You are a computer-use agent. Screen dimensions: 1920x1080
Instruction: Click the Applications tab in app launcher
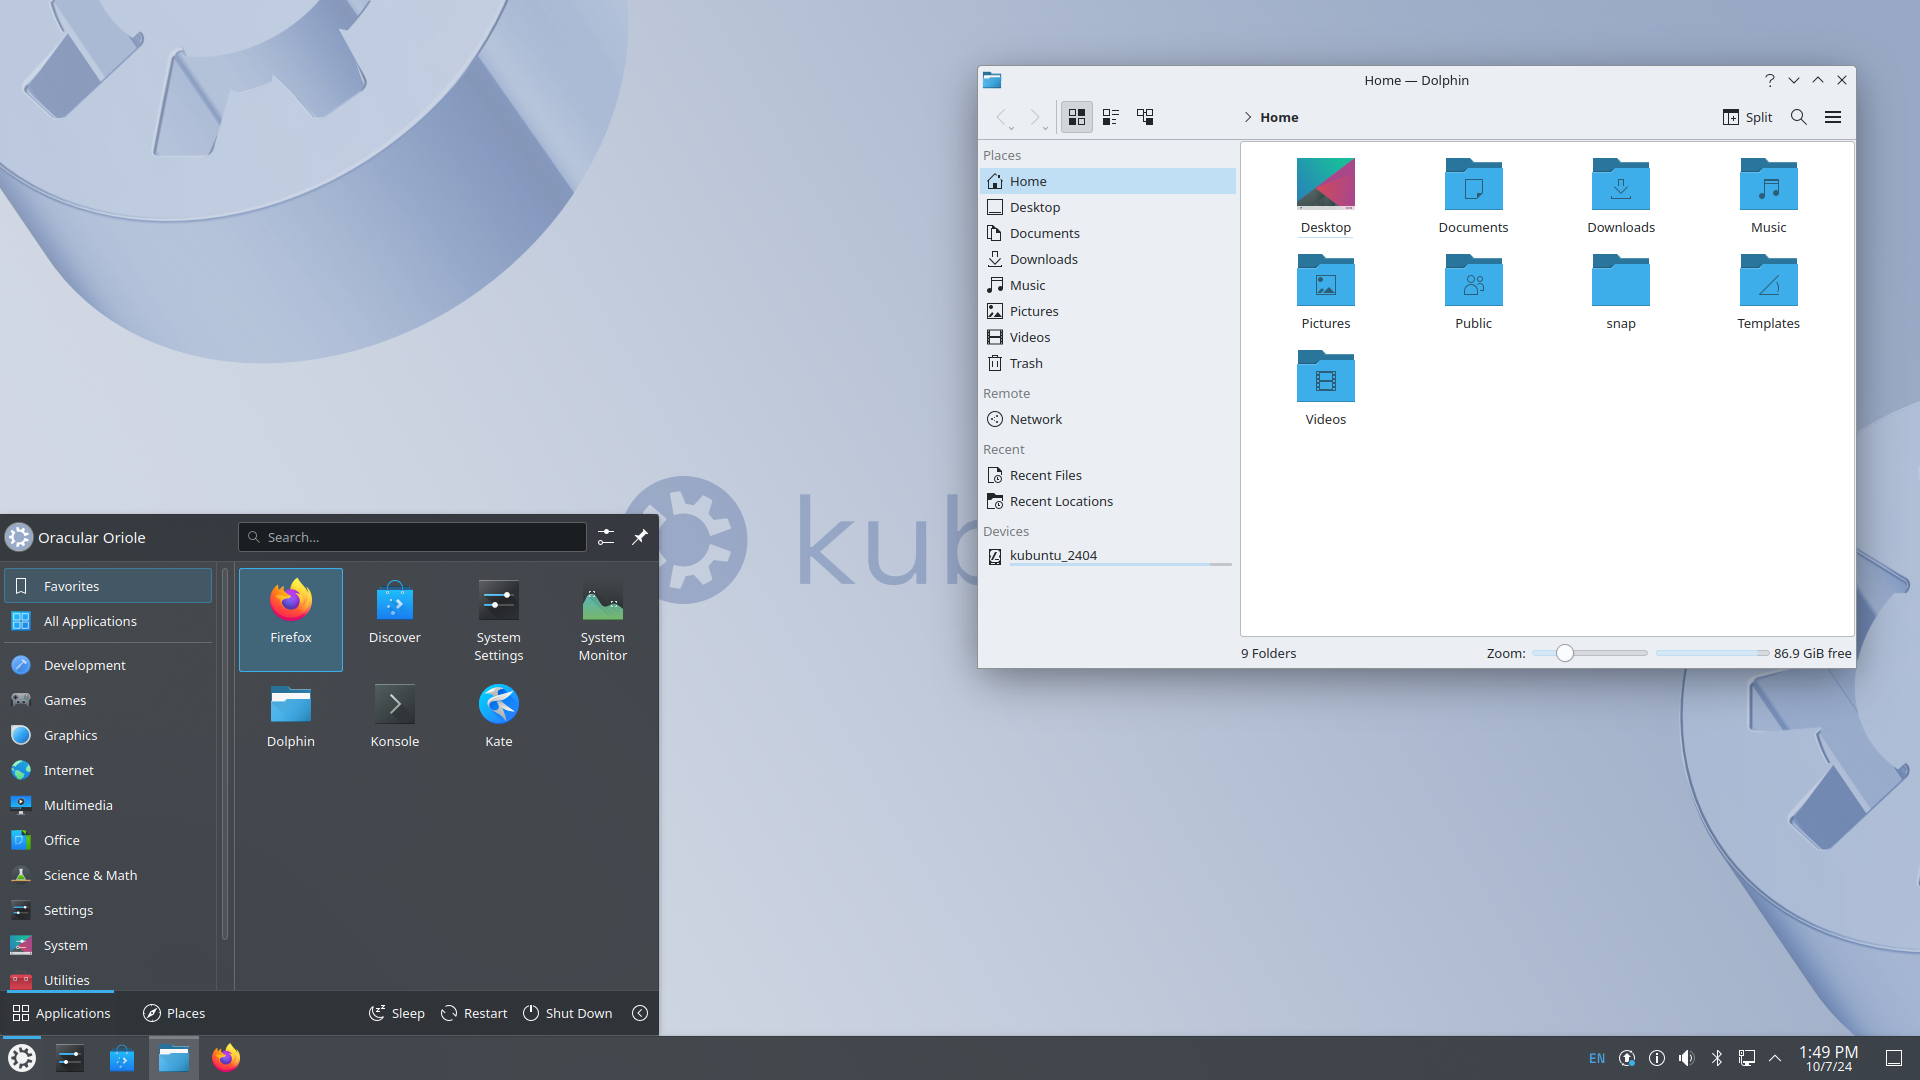[62, 1011]
